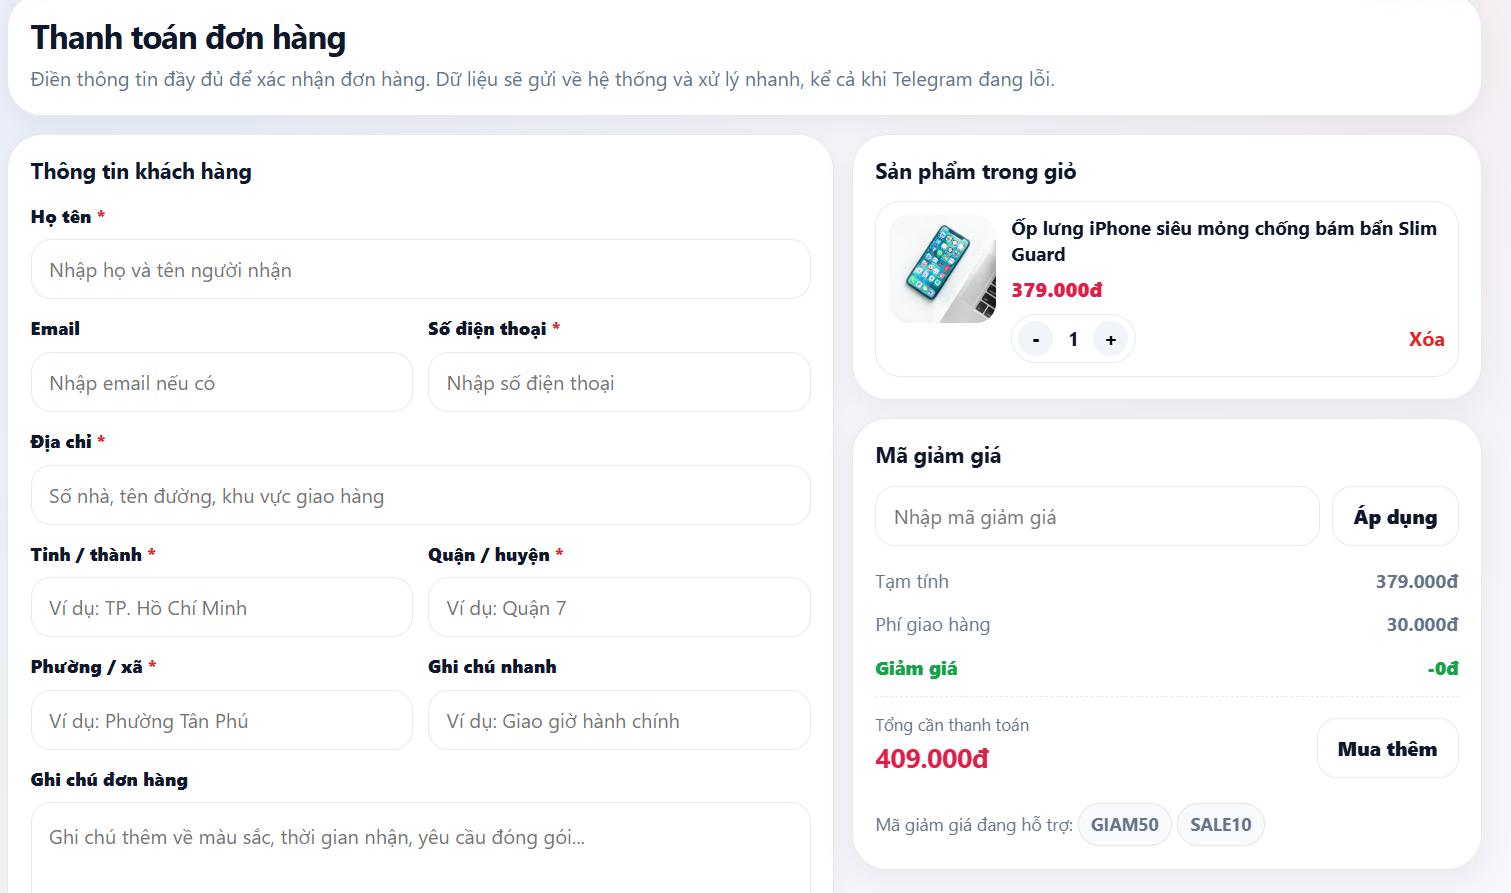Click the Thanh toán đơn hàng heading
Viewport: 1511px width, 893px height.
coord(187,37)
